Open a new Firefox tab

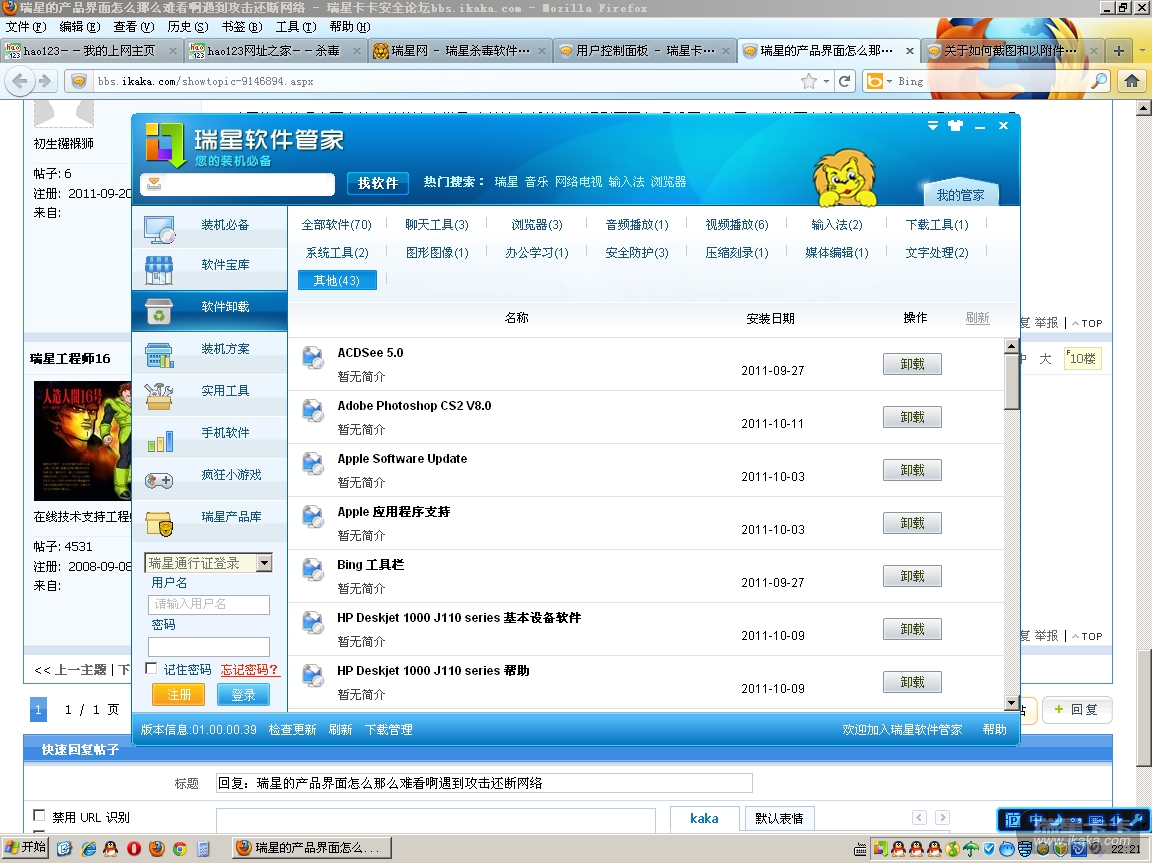click(x=1118, y=51)
